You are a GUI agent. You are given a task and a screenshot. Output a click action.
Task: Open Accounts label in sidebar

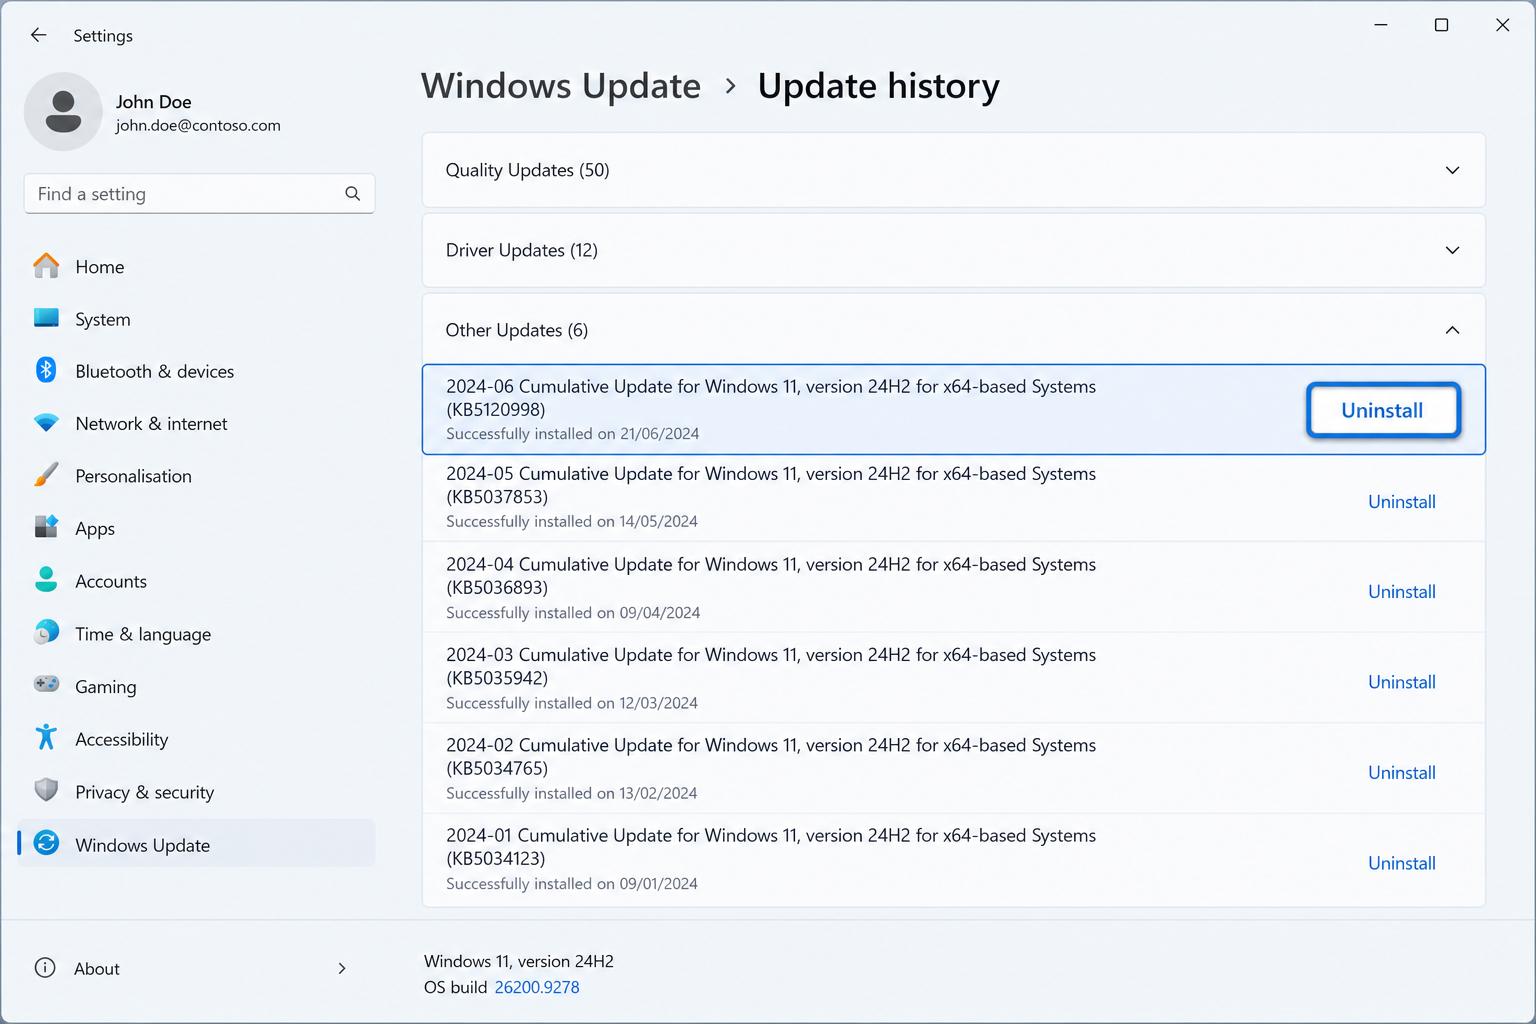pyautogui.click(x=111, y=581)
